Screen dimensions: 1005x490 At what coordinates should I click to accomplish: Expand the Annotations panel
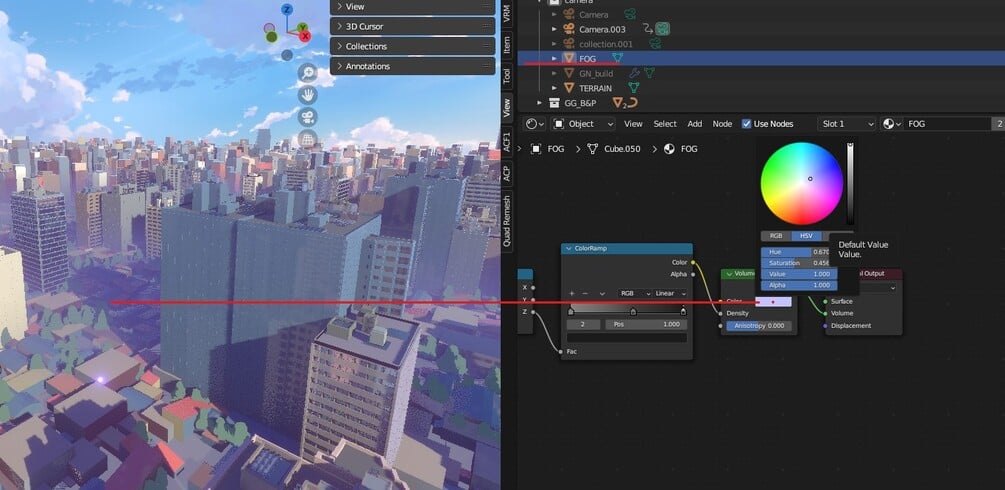(x=412, y=66)
